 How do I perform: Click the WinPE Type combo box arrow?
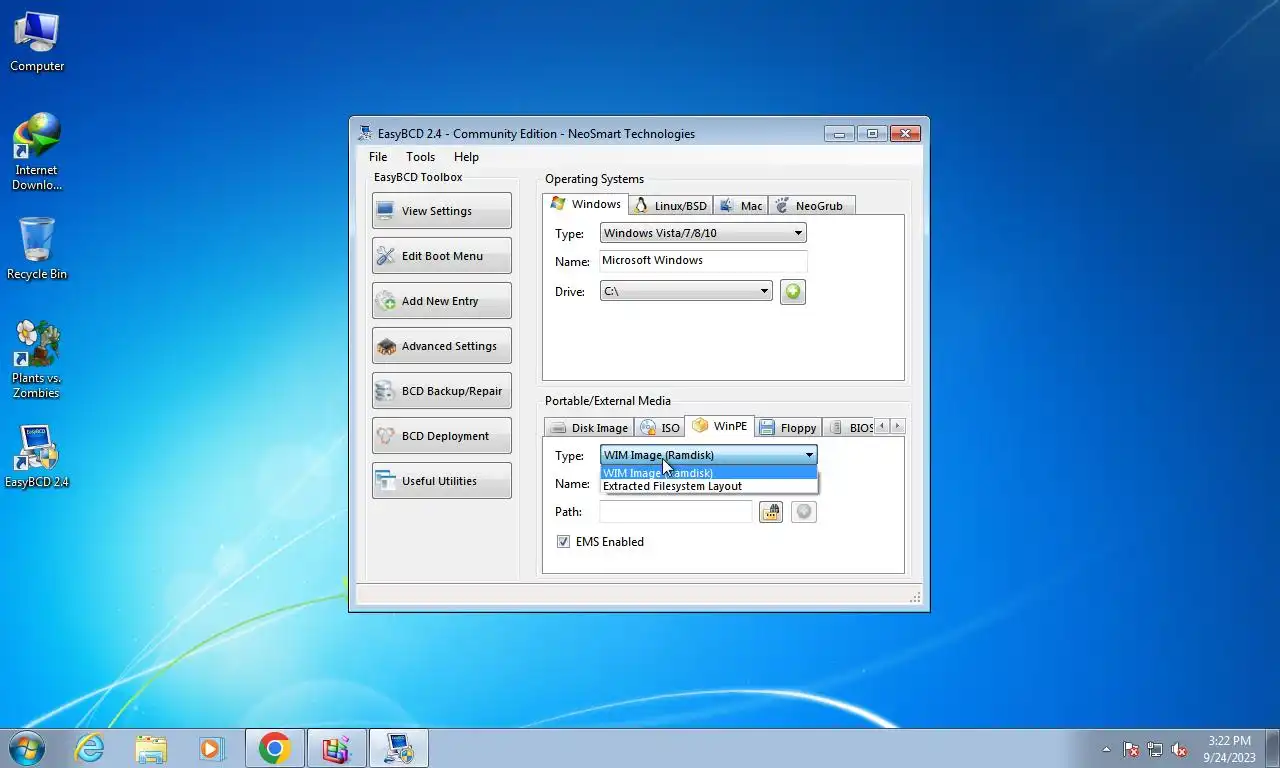coord(809,455)
